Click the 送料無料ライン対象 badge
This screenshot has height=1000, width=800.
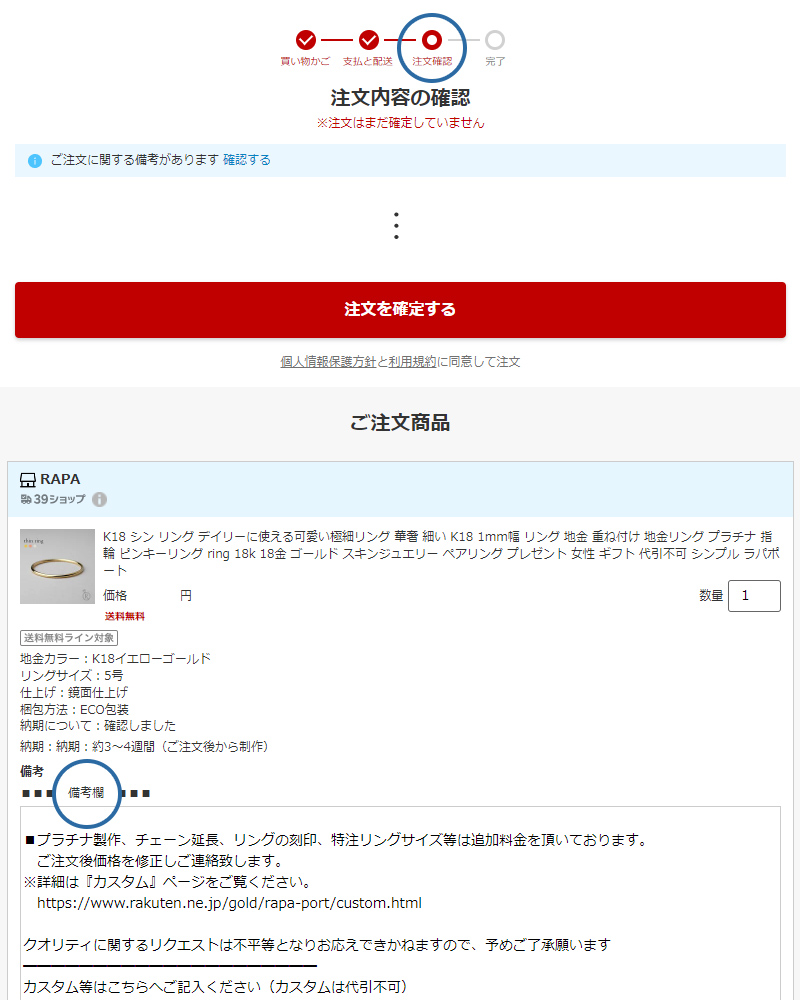pos(69,638)
